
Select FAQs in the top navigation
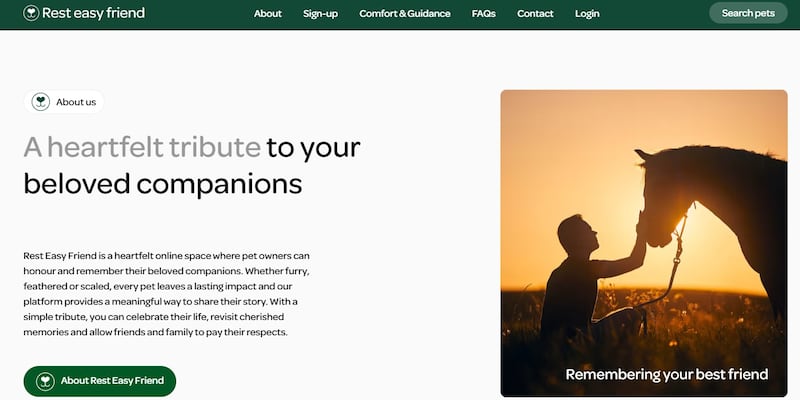(x=484, y=14)
